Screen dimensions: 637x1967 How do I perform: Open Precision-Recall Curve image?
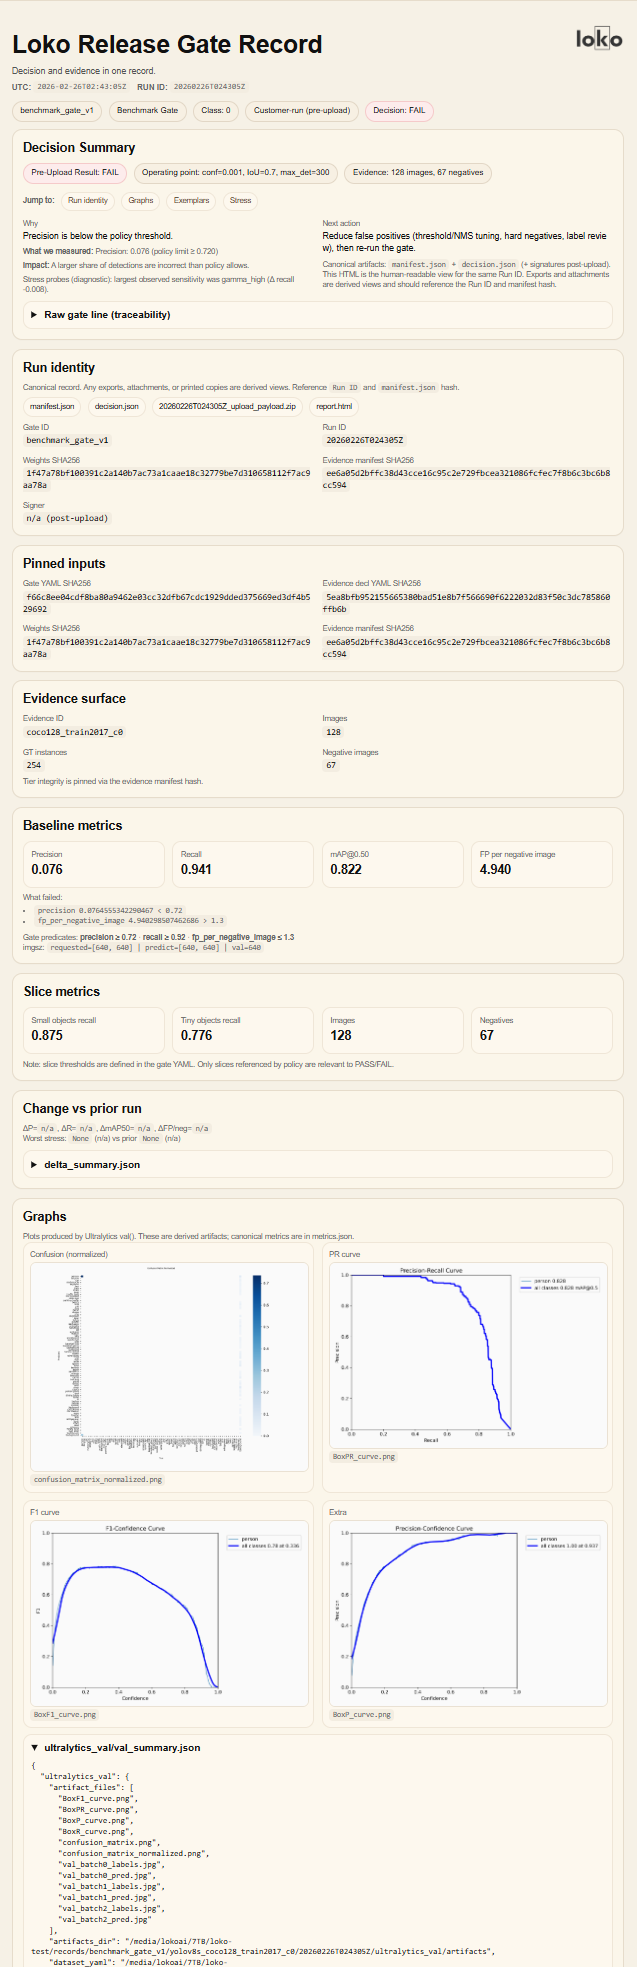pyautogui.click(x=468, y=1355)
